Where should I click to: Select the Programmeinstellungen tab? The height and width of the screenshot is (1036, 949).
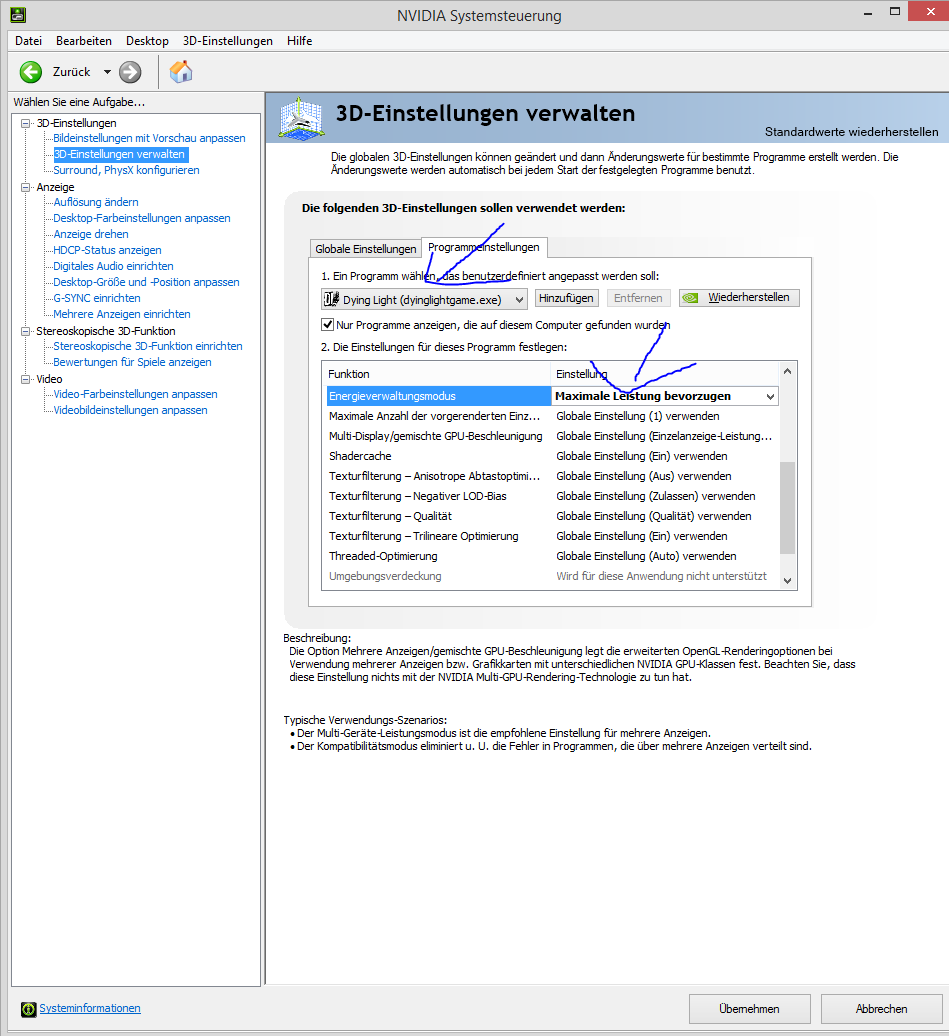484,247
